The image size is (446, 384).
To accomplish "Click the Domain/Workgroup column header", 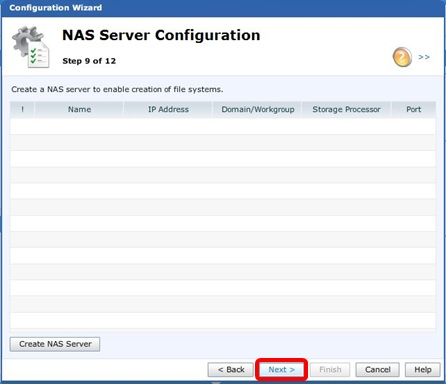I will pyautogui.click(x=258, y=109).
